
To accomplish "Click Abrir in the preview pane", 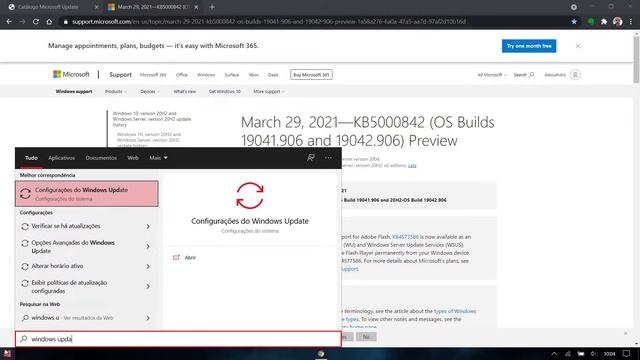I will pos(190,258).
